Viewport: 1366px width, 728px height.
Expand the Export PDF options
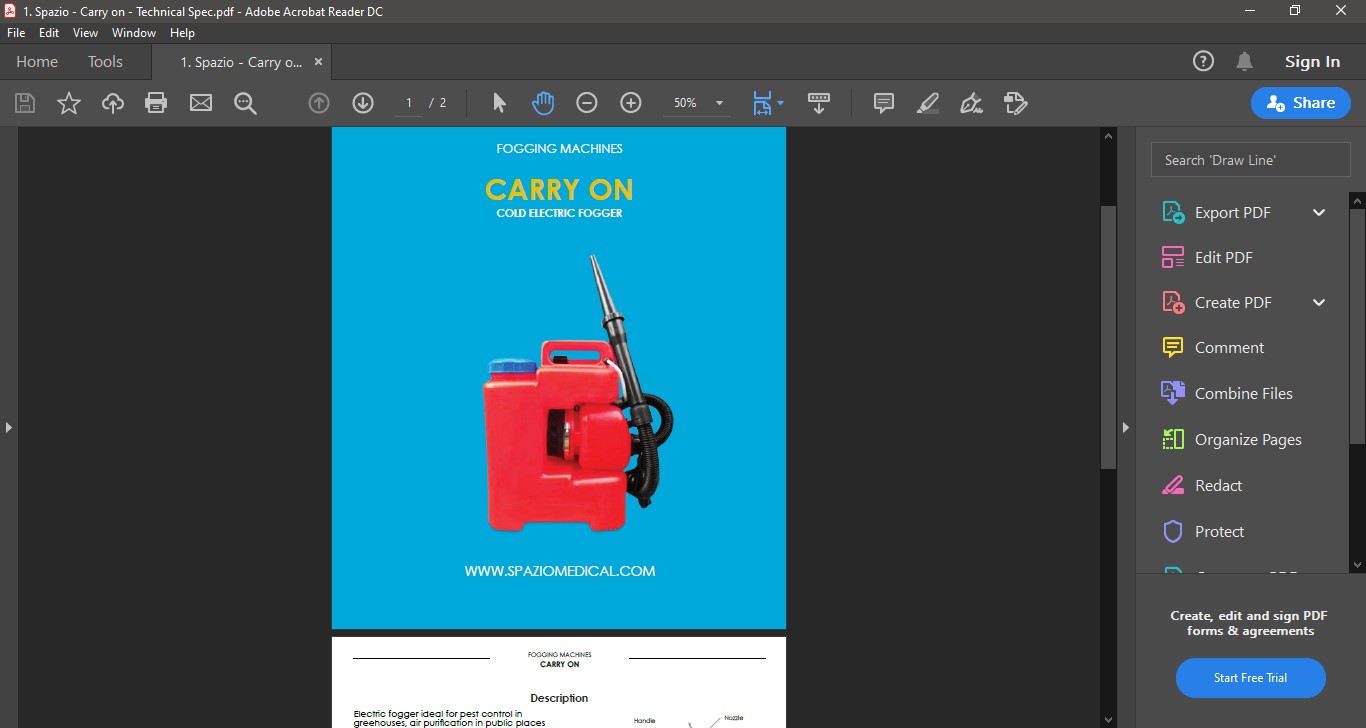pos(1318,212)
